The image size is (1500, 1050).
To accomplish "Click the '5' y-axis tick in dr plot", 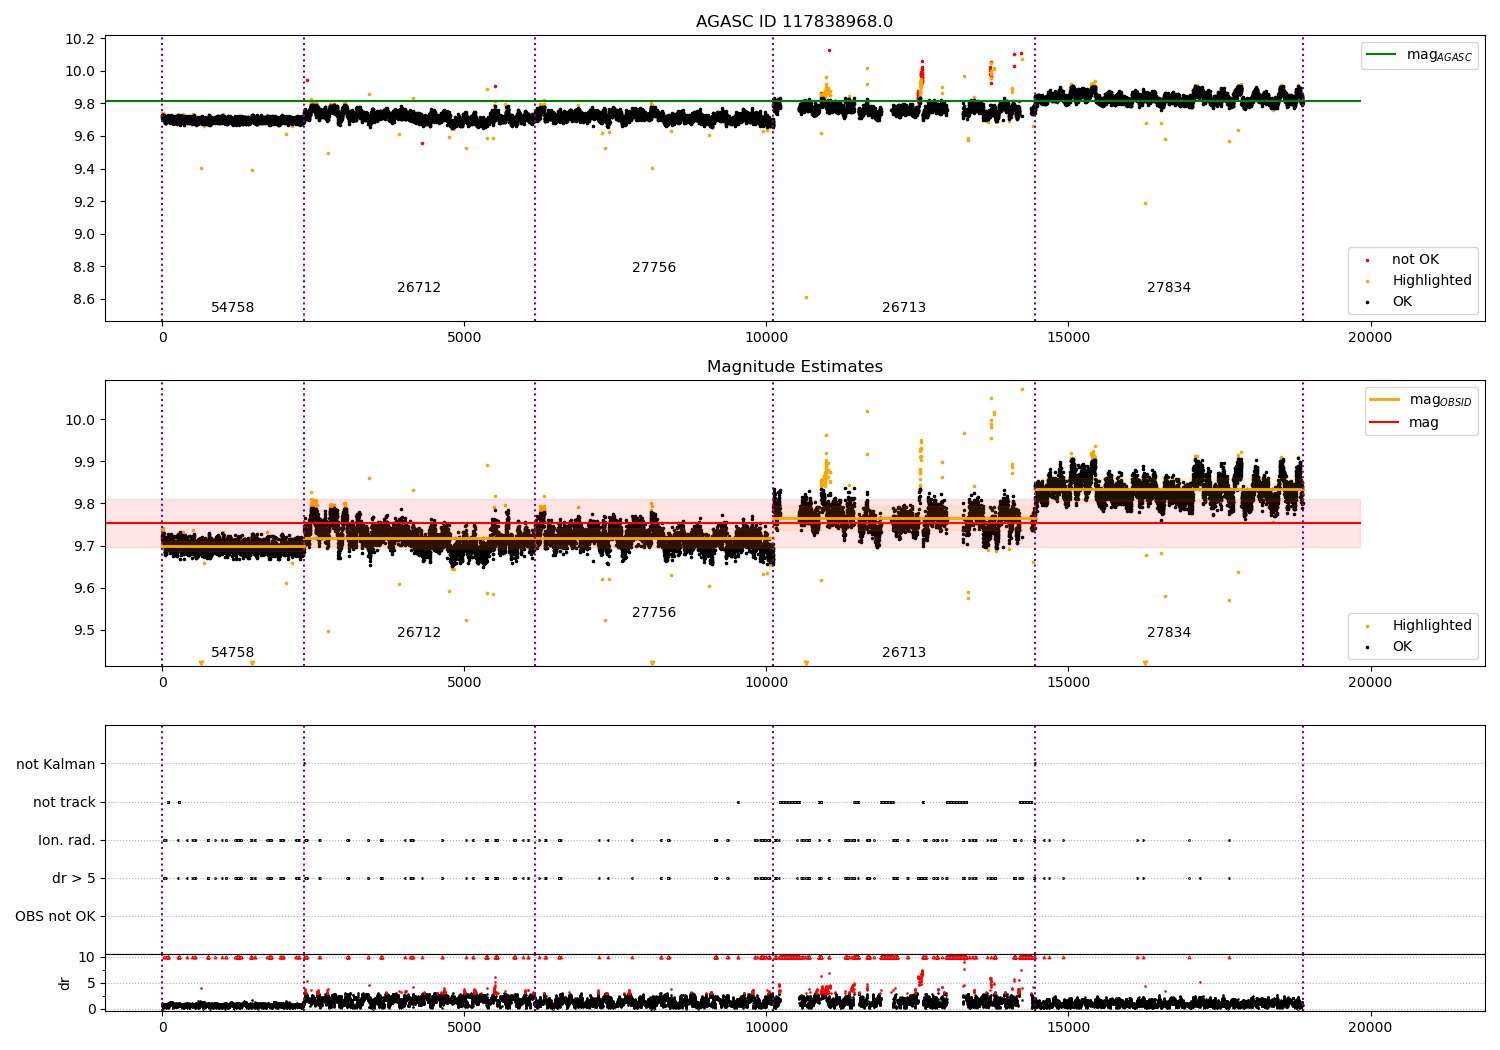I will coord(91,984).
